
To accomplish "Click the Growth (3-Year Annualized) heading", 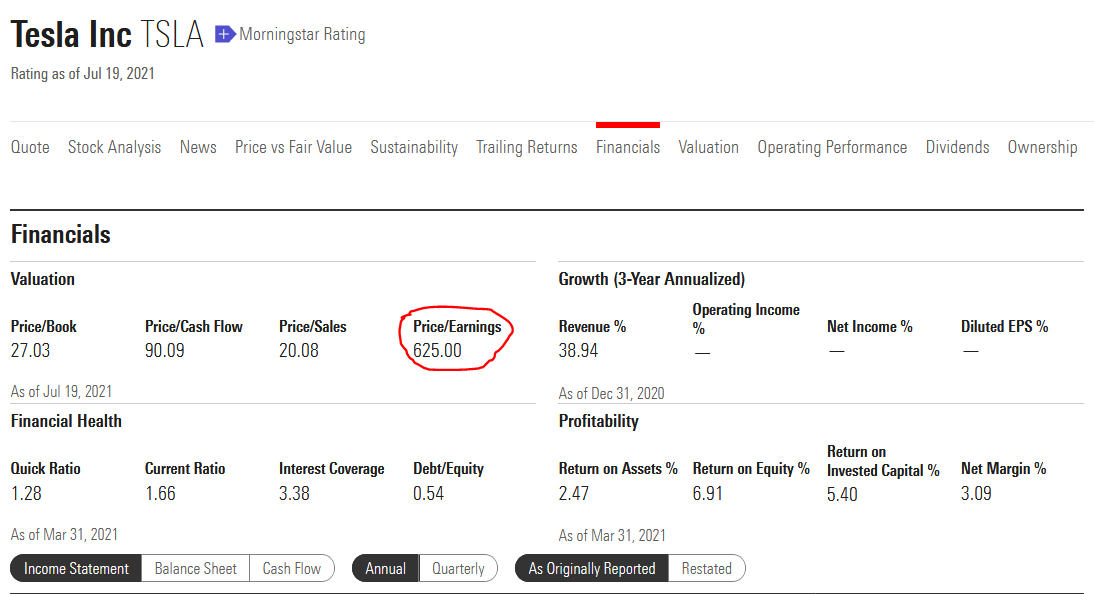I will click(x=652, y=279).
